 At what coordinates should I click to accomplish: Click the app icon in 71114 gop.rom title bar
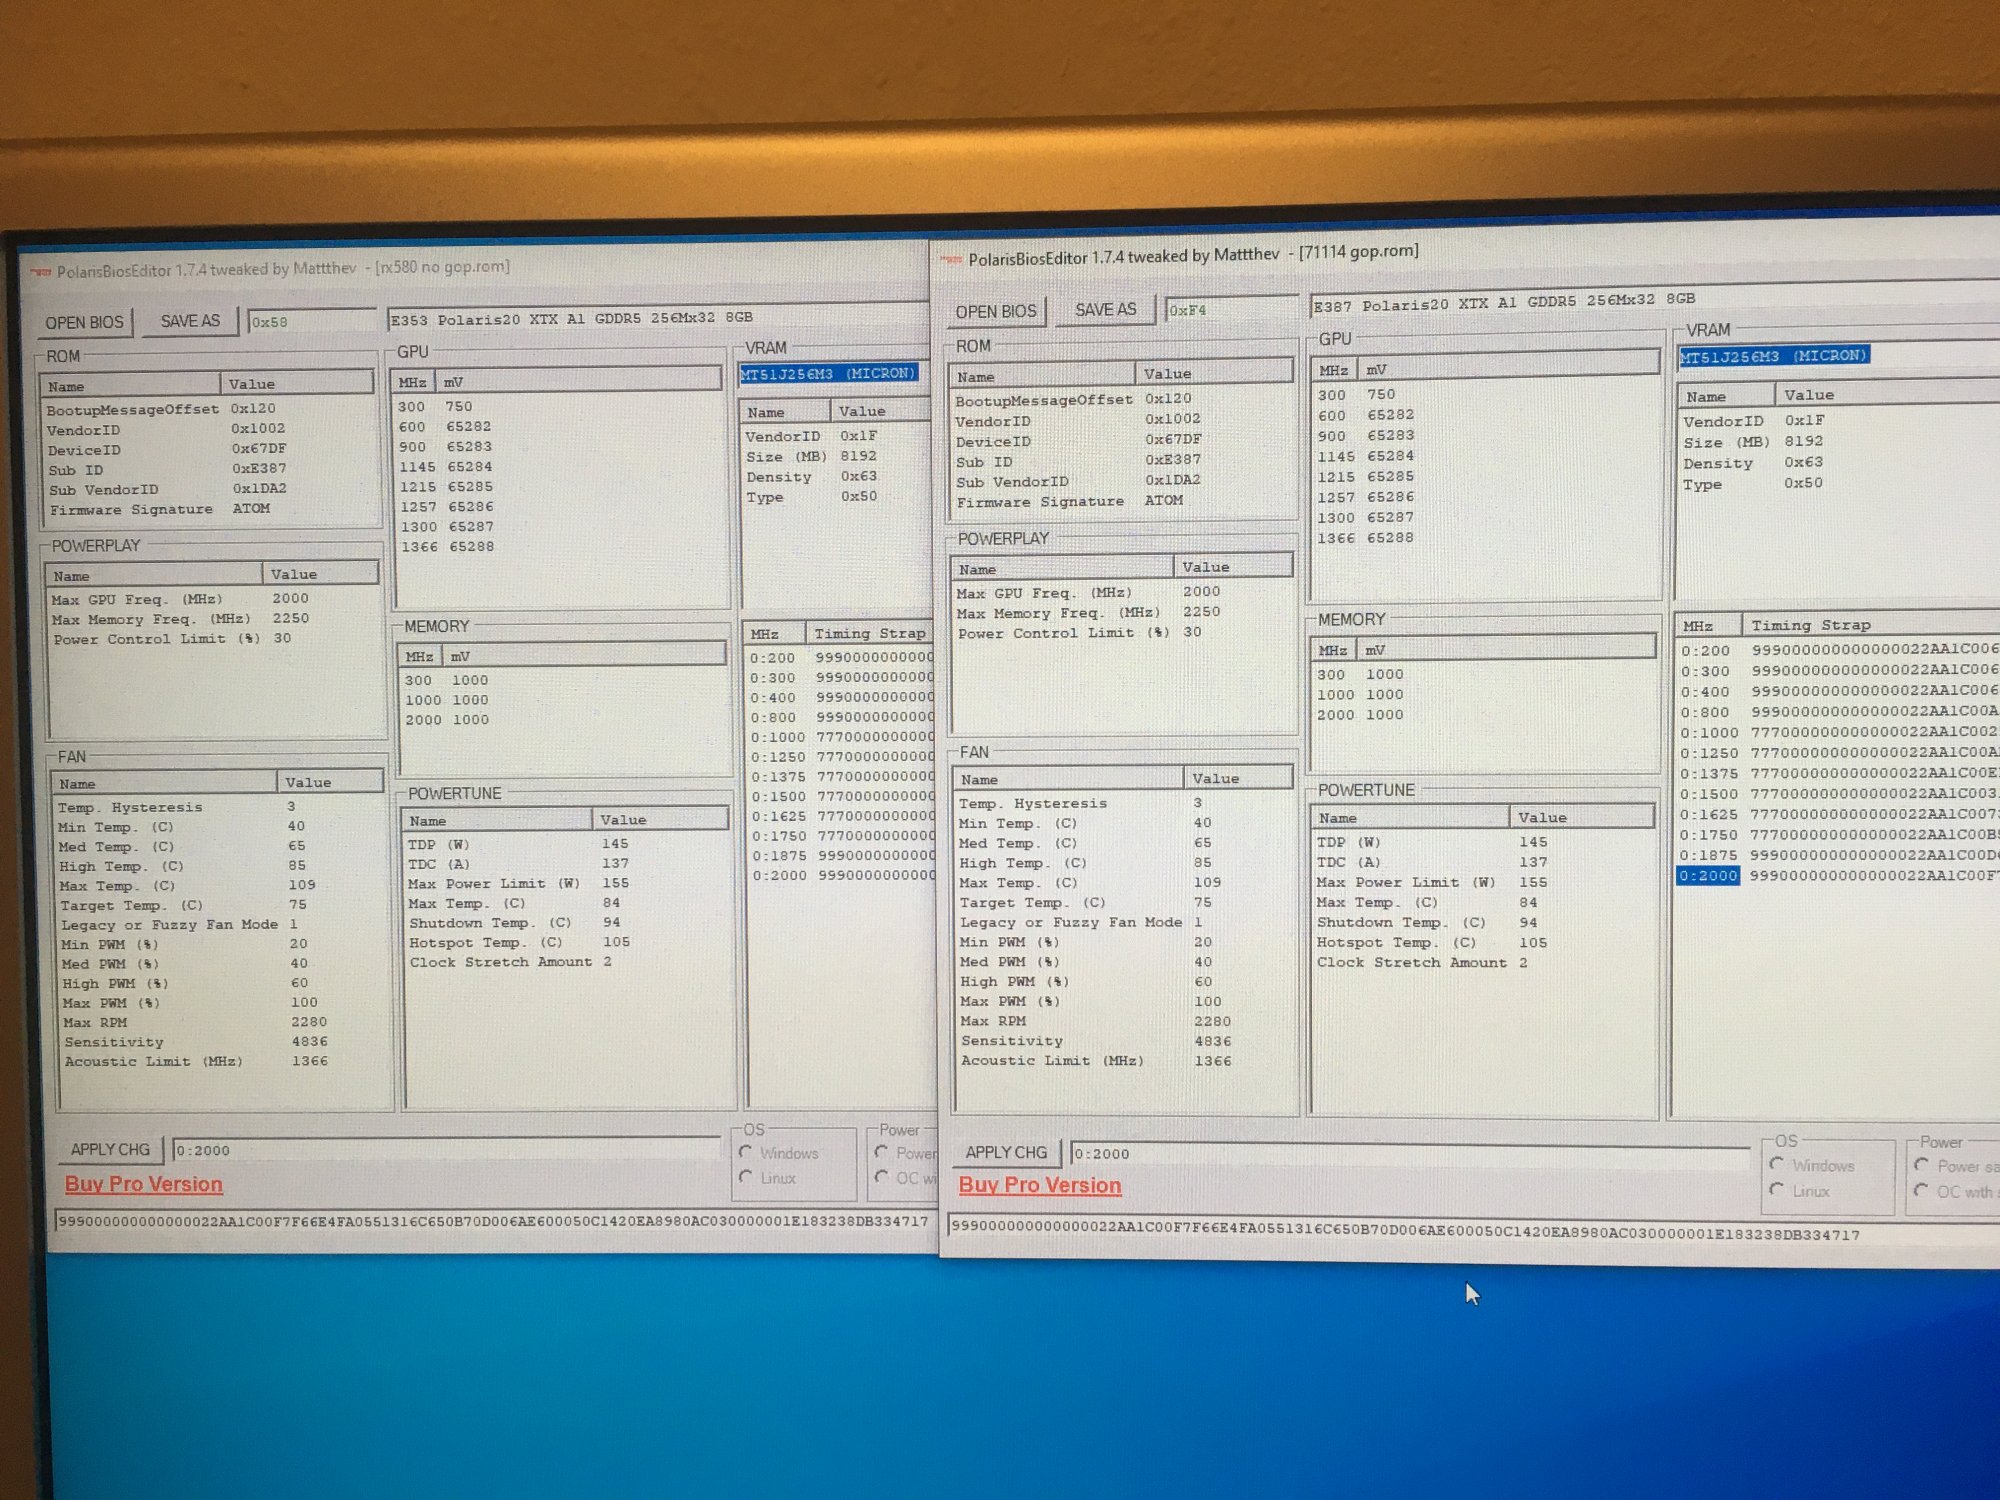951,260
